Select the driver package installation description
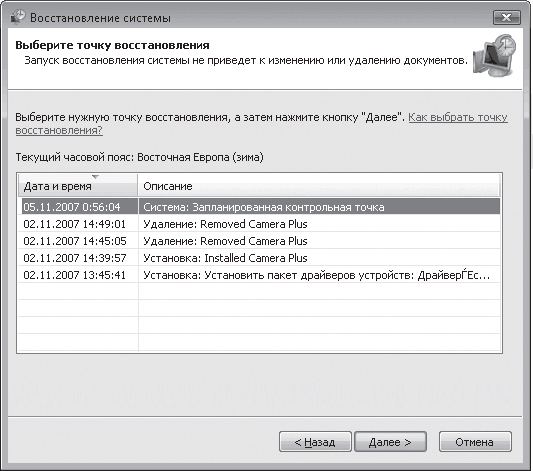Screen dimensions: 533x471 tap(316, 275)
